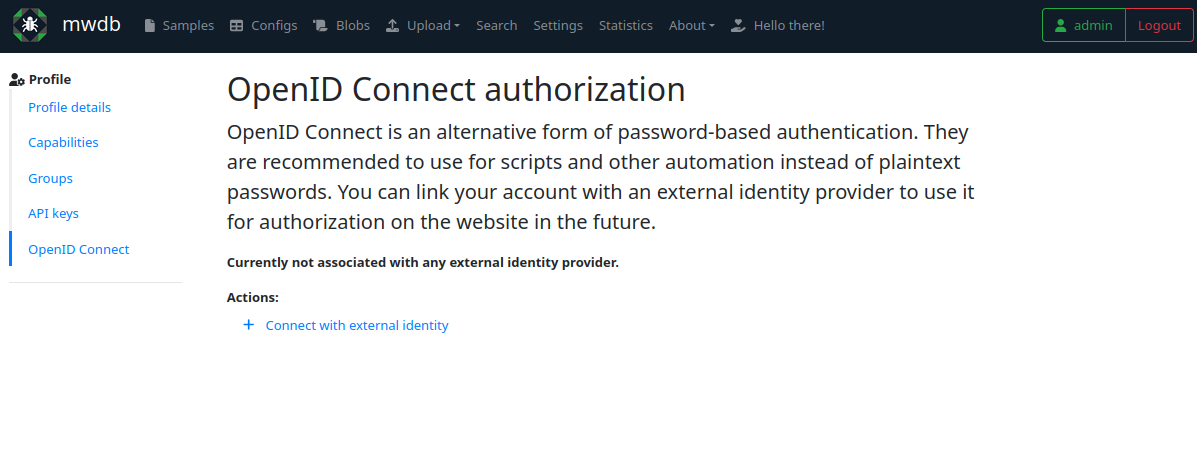Go to the Blobs page

pos(341,25)
